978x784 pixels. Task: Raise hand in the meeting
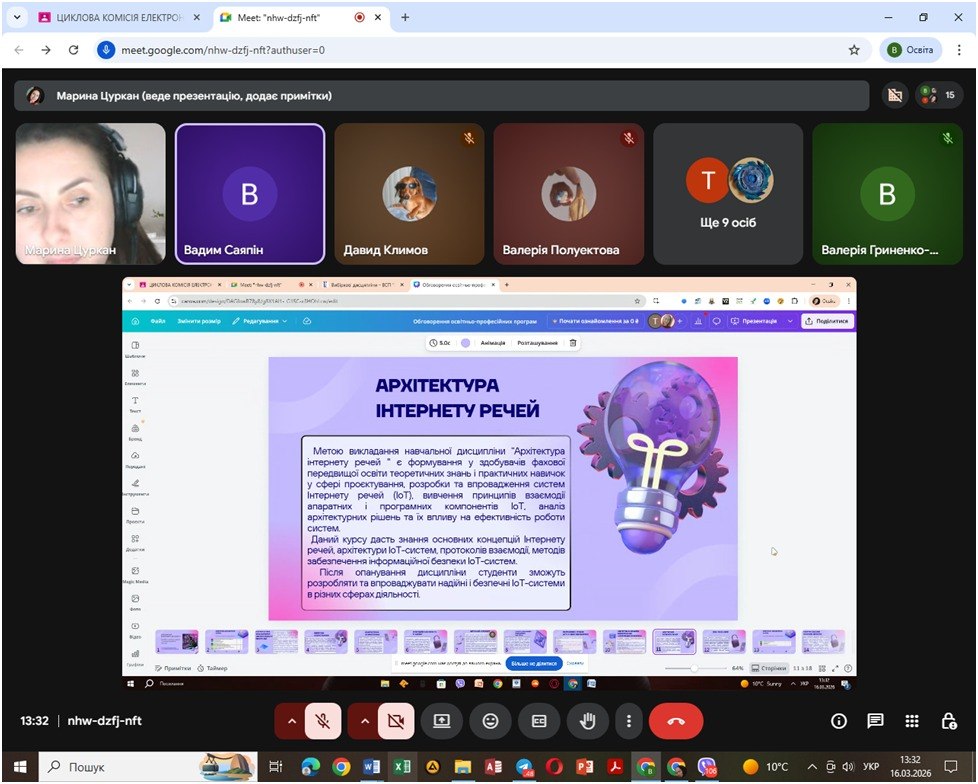point(588,721)
